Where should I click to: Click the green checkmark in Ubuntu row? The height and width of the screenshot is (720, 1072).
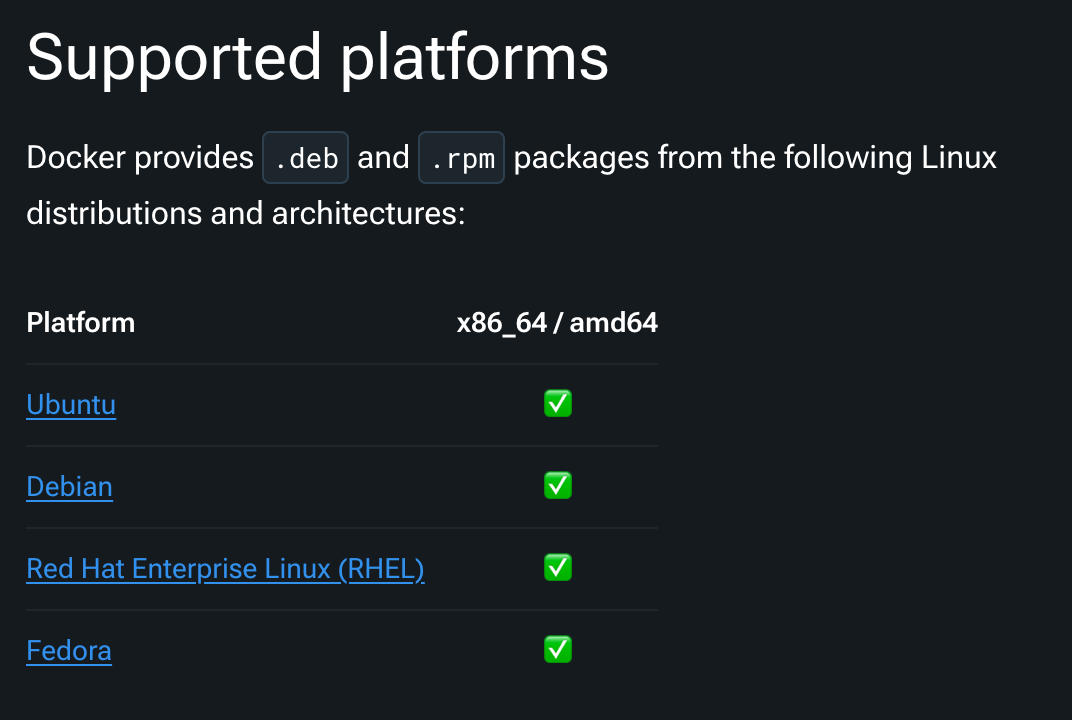[558, 403]
